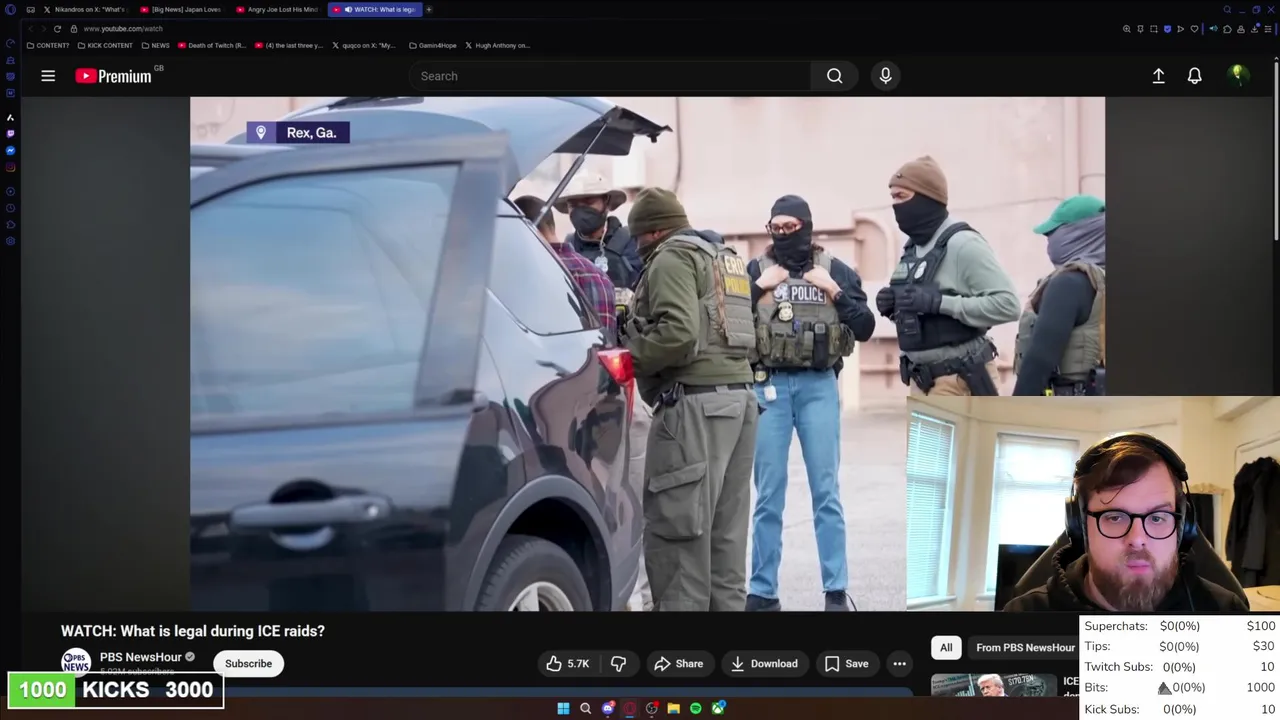Screen dimensions: 1280x720
Task: Open Death of Twitch bookmark
Action: [210, 45]
